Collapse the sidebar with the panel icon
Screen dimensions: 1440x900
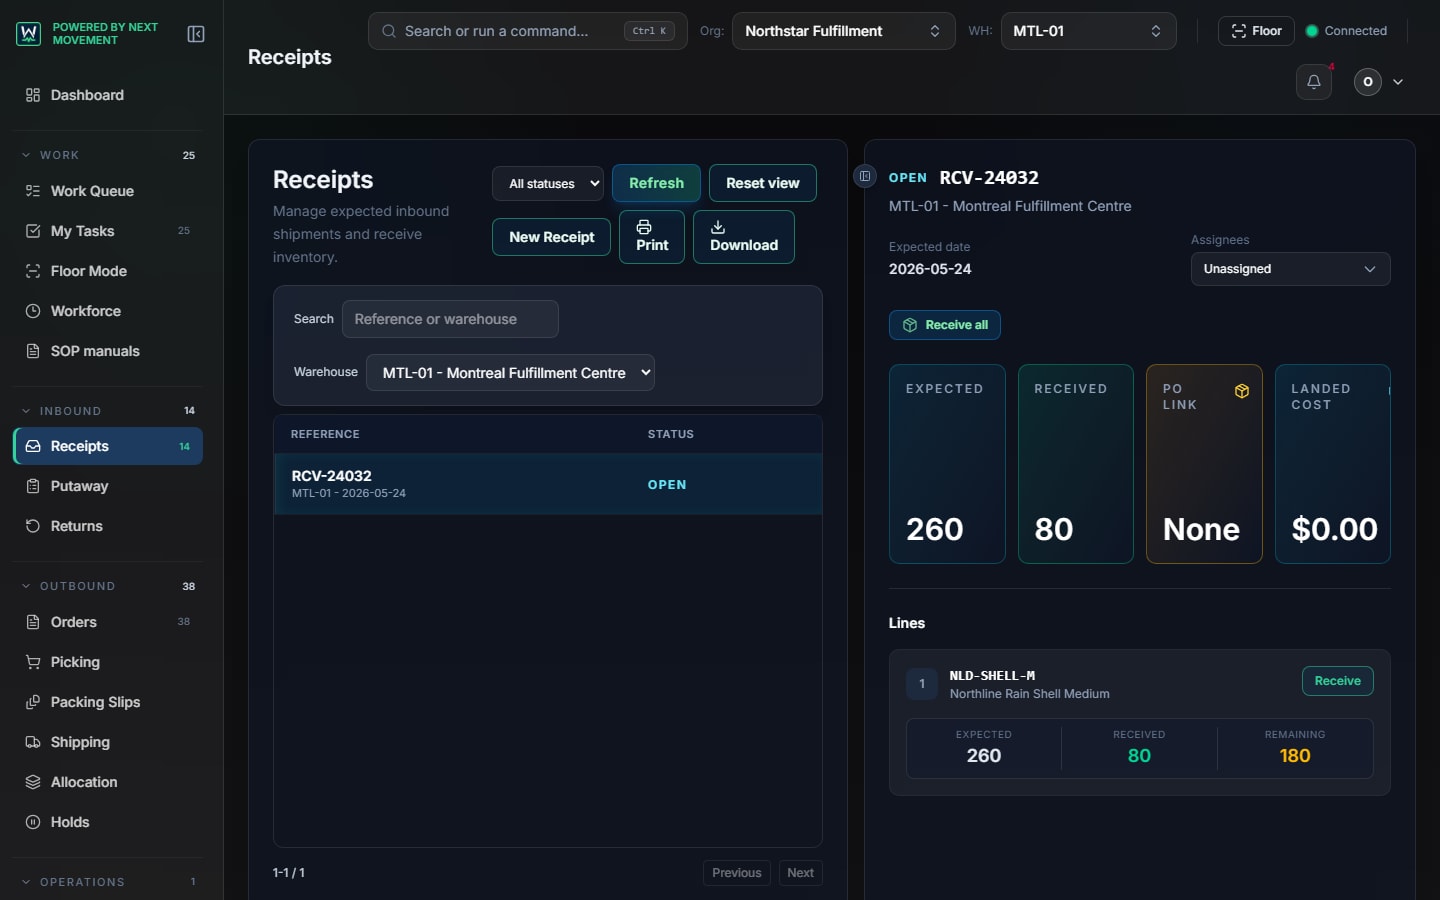196,34
